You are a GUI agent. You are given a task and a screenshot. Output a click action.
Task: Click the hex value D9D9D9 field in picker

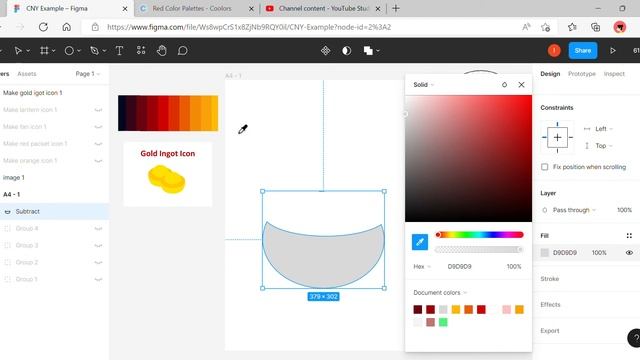click(460, 267)
